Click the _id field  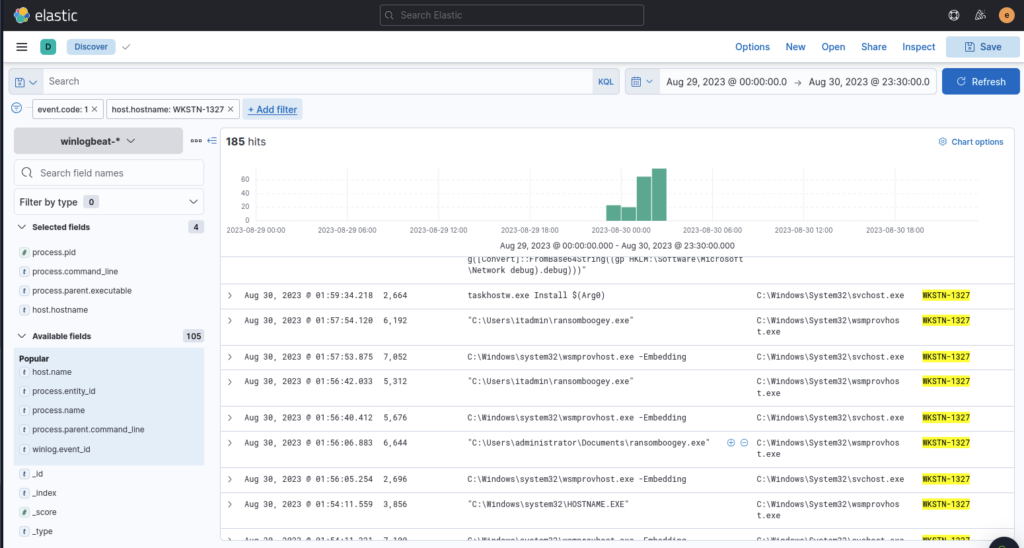37,474
